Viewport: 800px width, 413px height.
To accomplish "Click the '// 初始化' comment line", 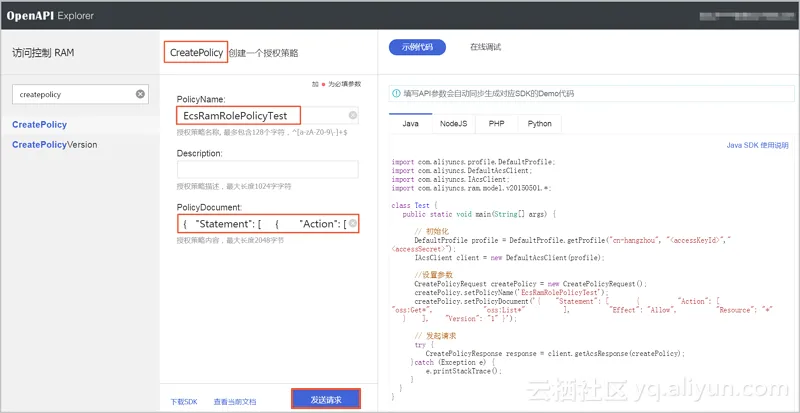I will coord(432,232).
